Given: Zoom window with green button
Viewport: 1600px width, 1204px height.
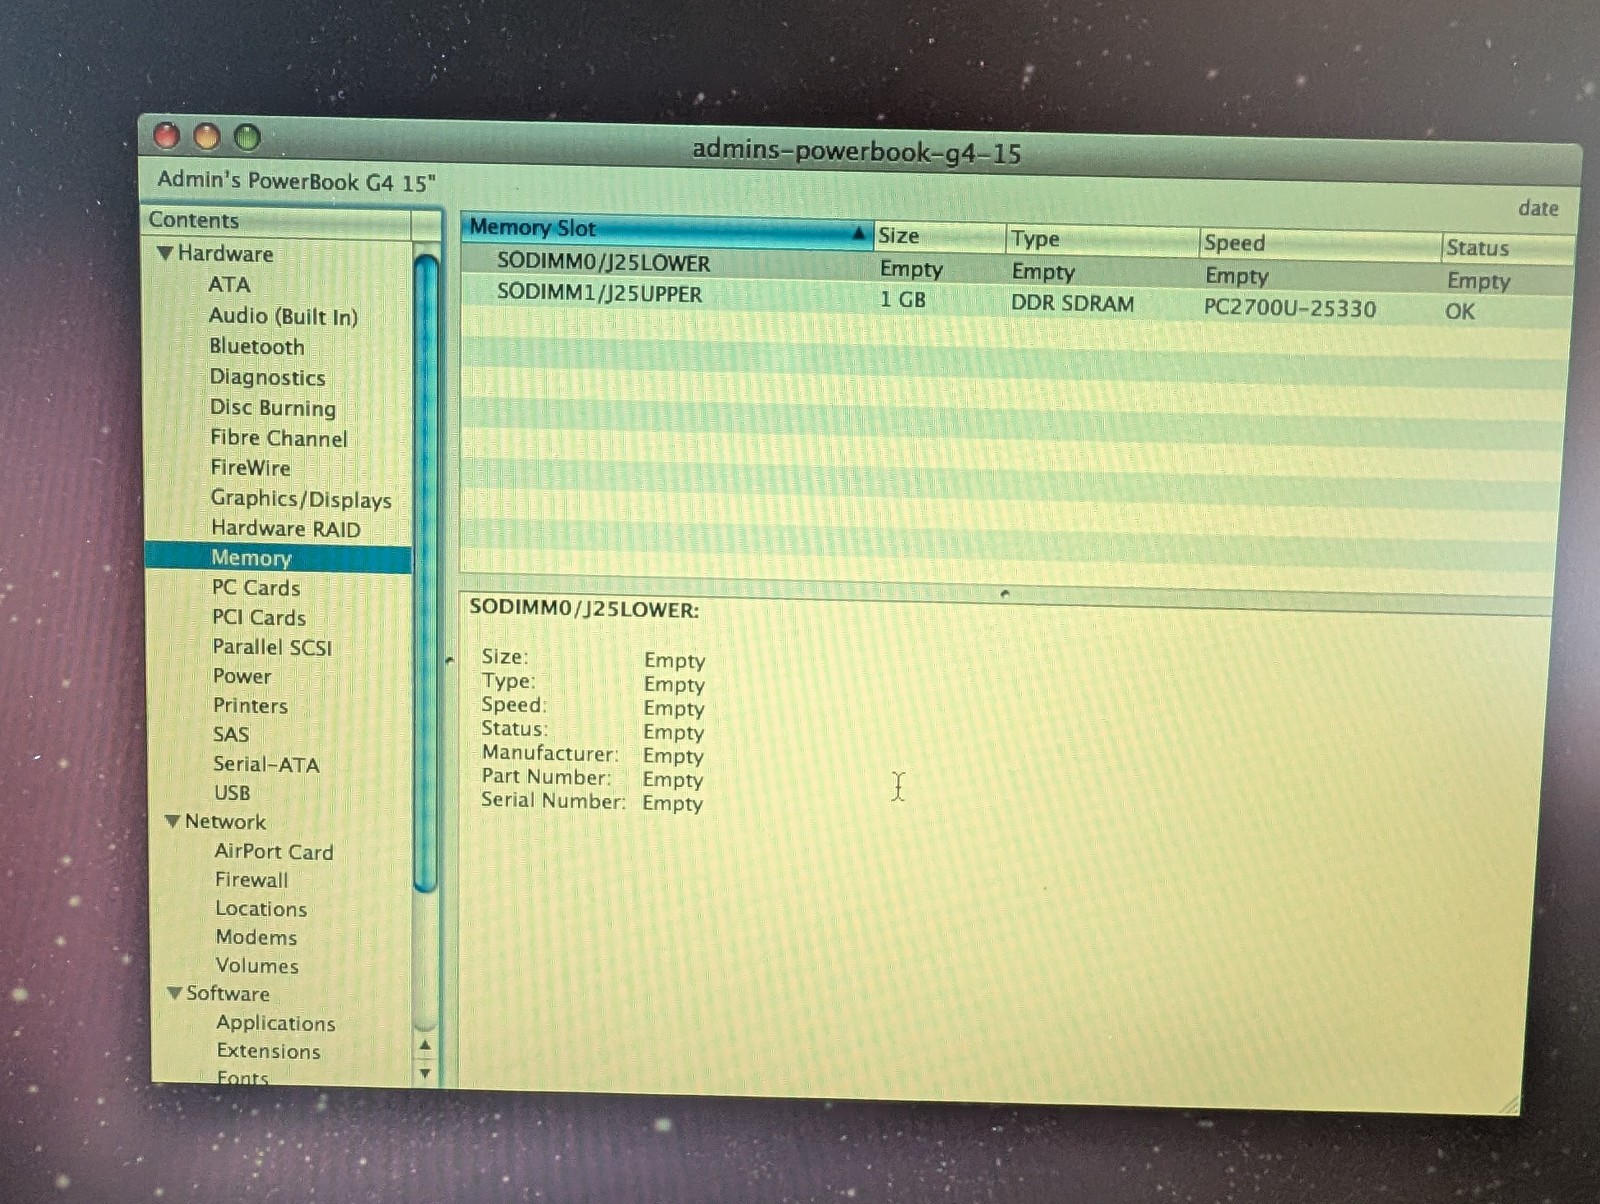Looking at the screenshot, I should [x=247, y=137].
